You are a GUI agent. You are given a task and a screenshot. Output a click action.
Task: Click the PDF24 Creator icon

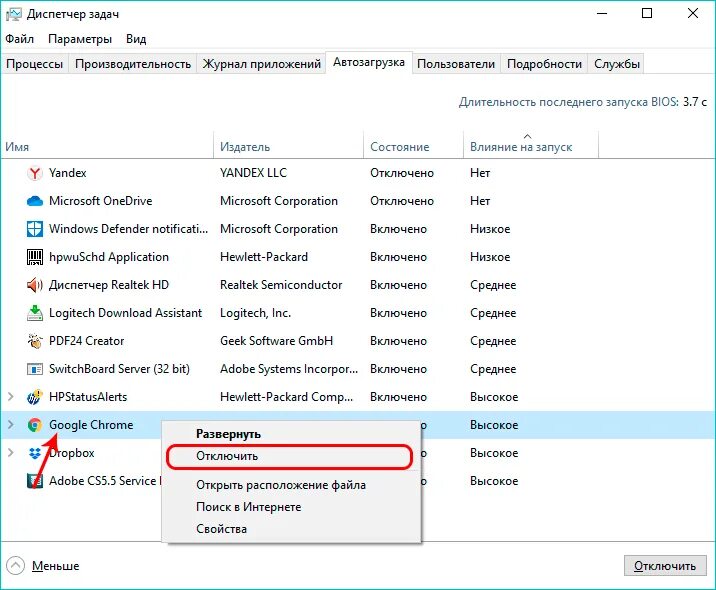pyautogui.click(x=35, y=341)
